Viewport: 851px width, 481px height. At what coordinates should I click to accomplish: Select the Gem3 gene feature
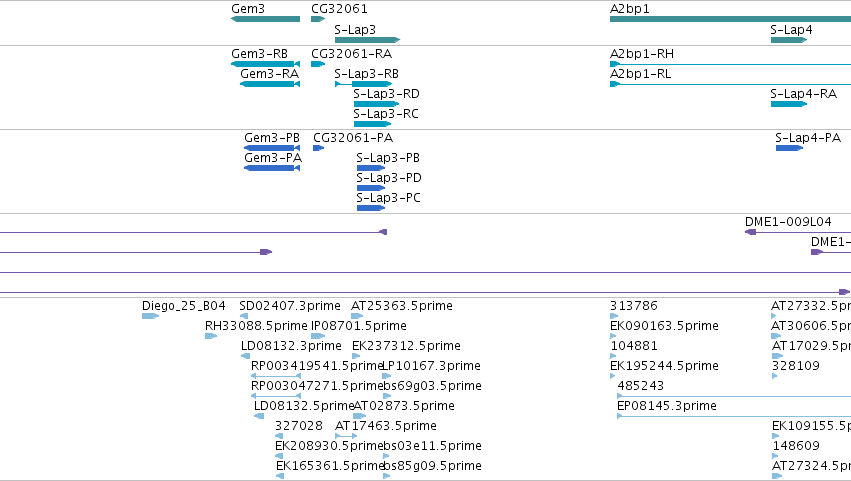pos(265,19)
